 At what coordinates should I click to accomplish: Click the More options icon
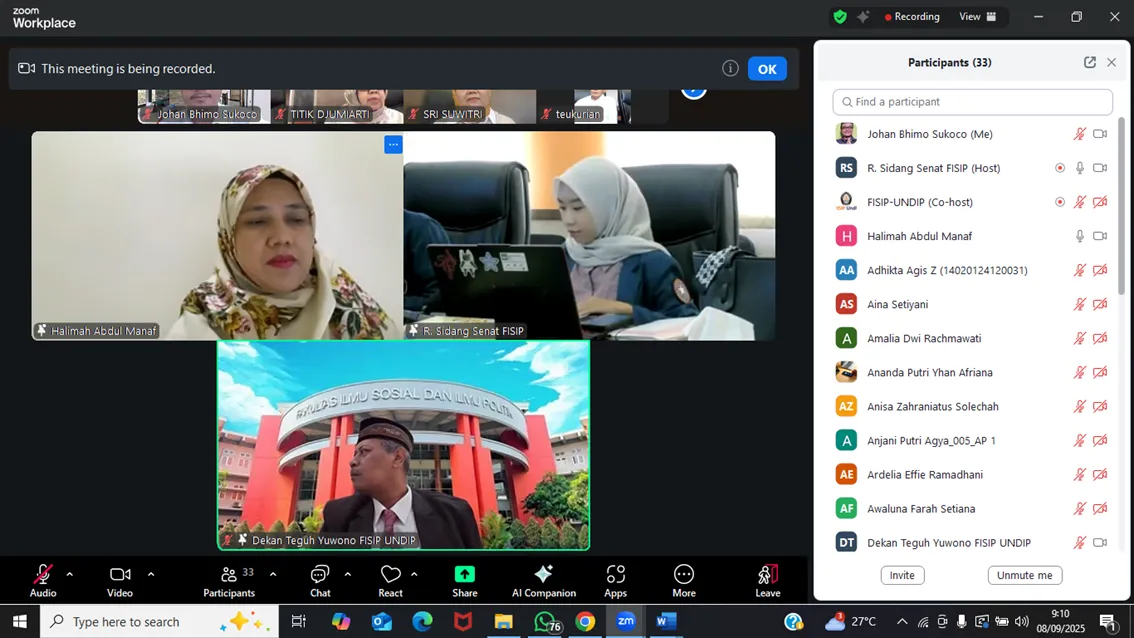[x=684, y=574]
